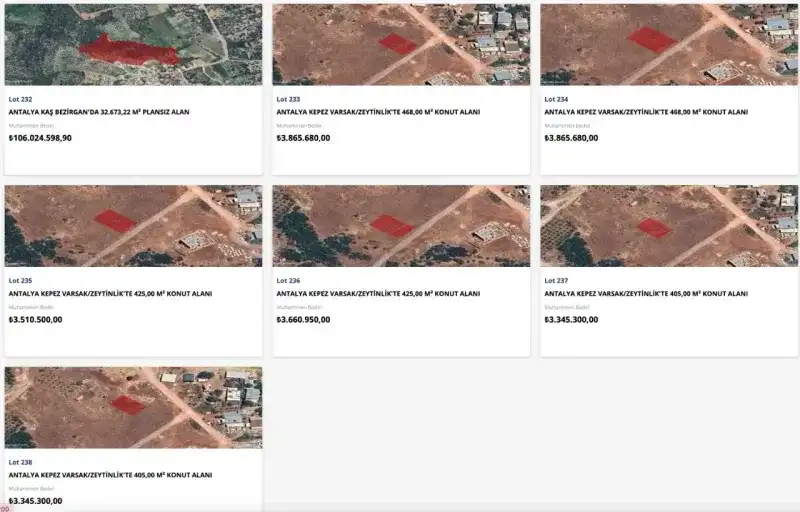Click the Lot 237 parcel image

point(669,225)
